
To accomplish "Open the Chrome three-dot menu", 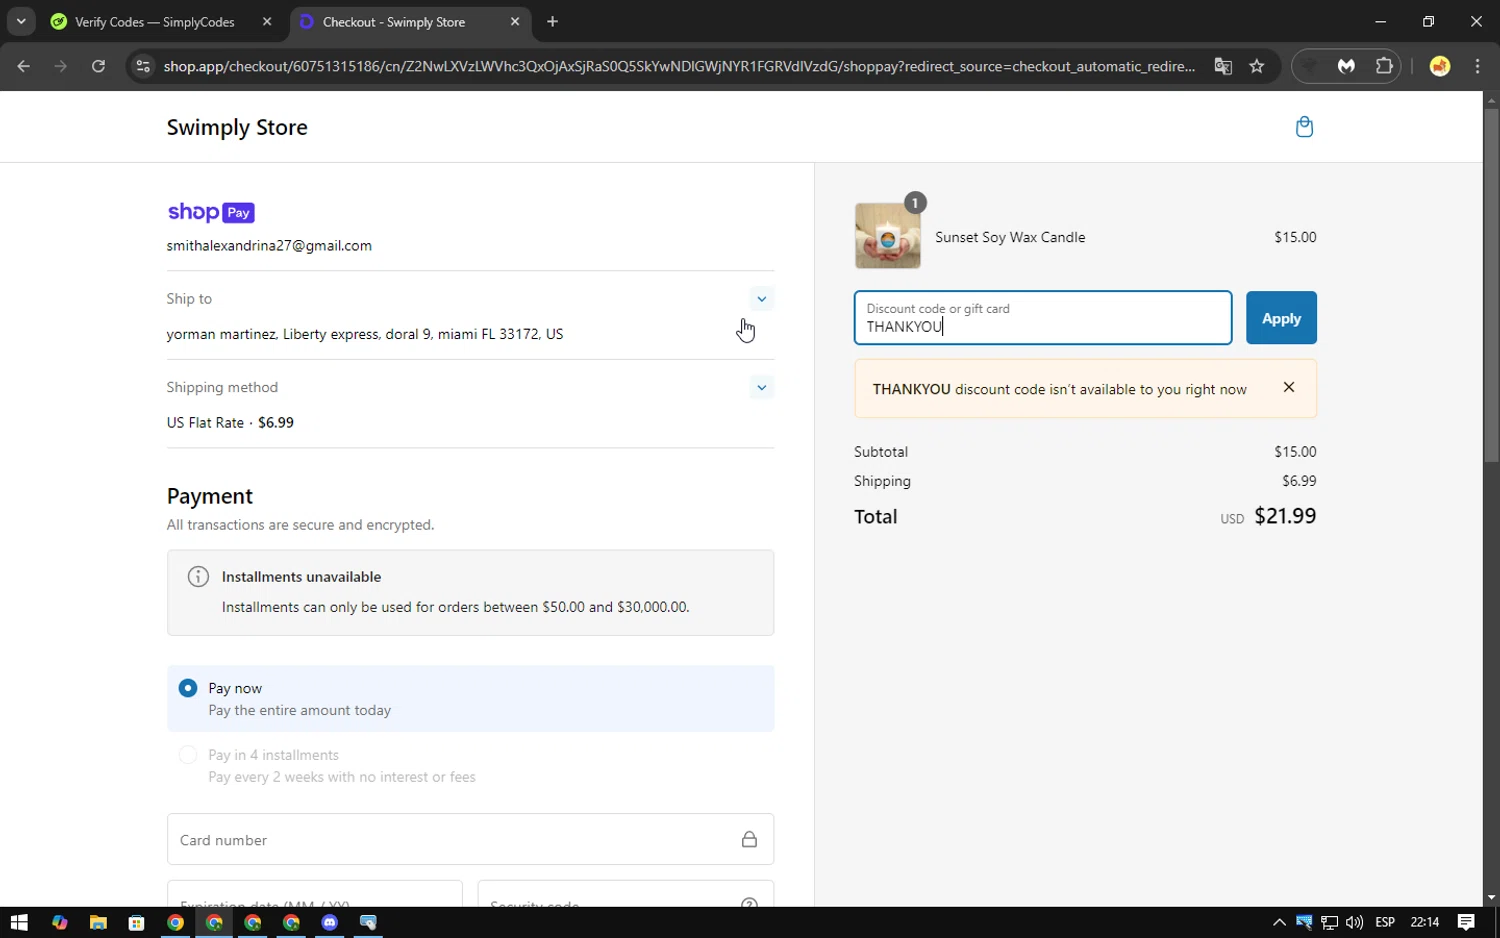I will point(1477,66).
